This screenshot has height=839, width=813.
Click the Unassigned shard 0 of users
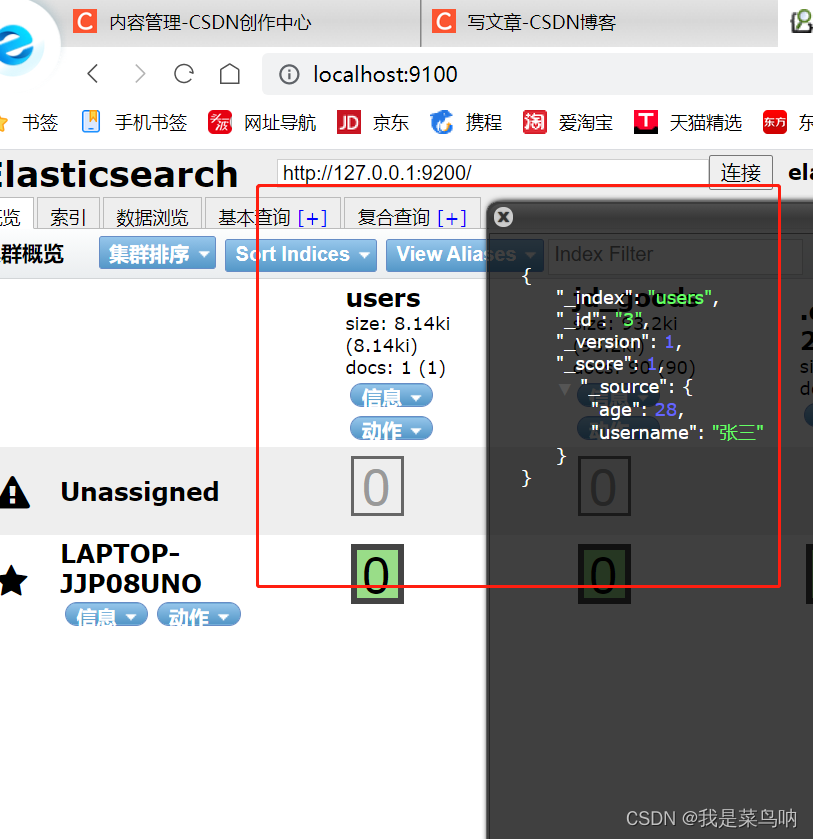pyautogui.click(x=377, y=486)
